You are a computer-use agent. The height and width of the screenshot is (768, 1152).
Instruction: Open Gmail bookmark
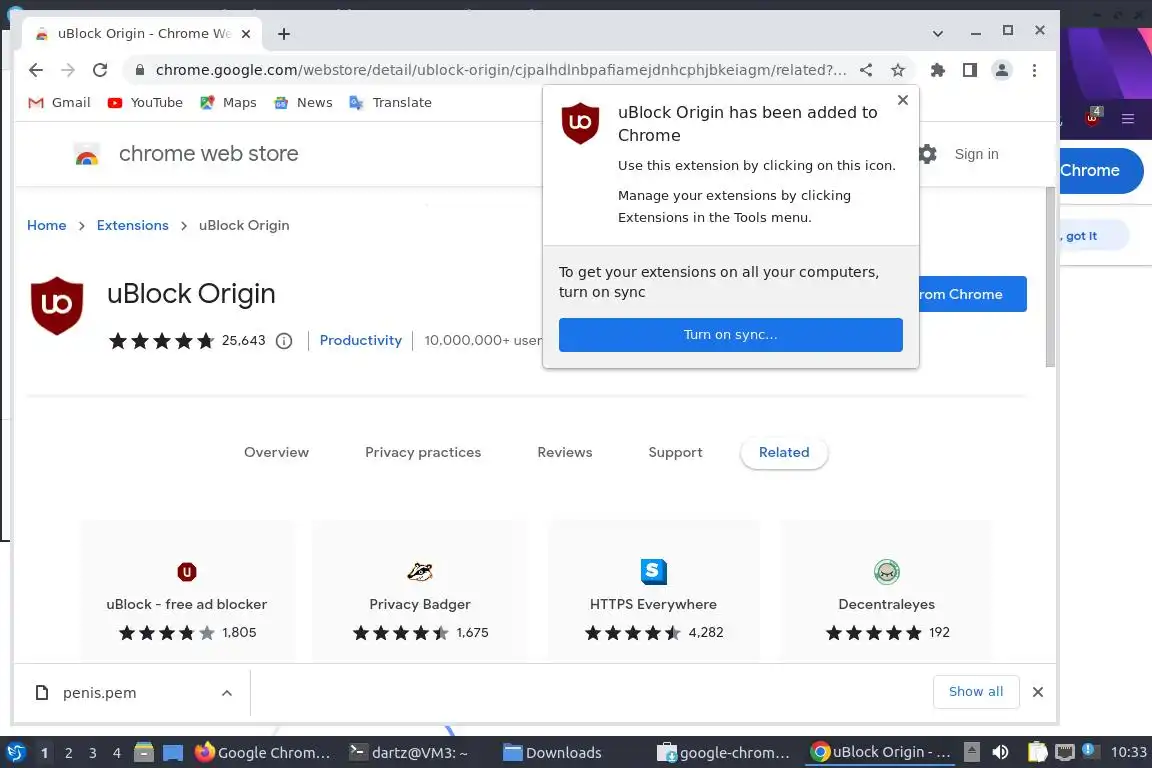tap(59, 102)
